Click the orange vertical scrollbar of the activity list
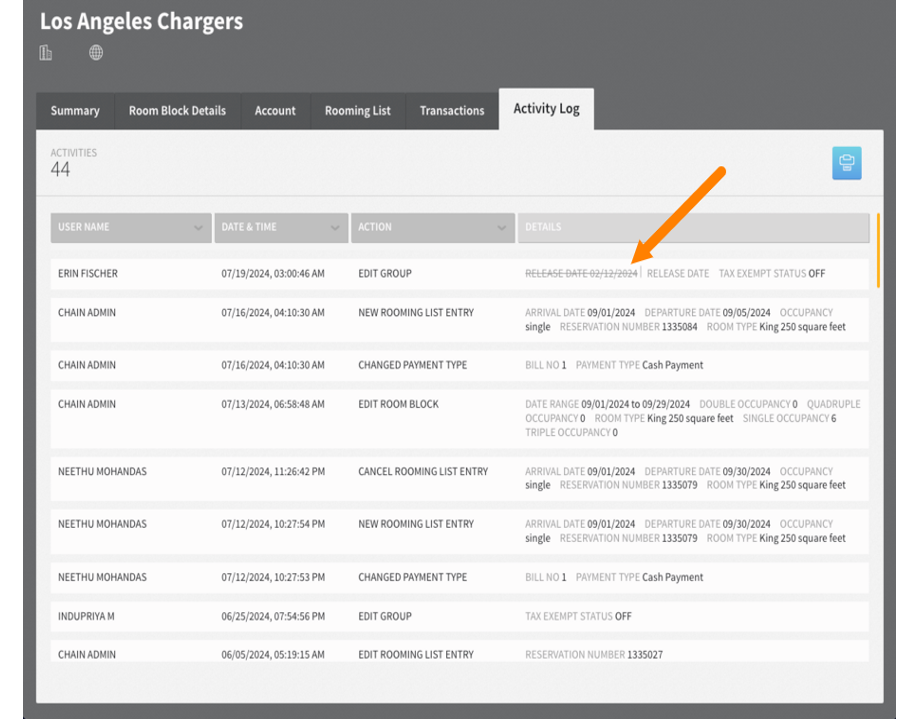The image size is (920, 719). pos(878,251)
